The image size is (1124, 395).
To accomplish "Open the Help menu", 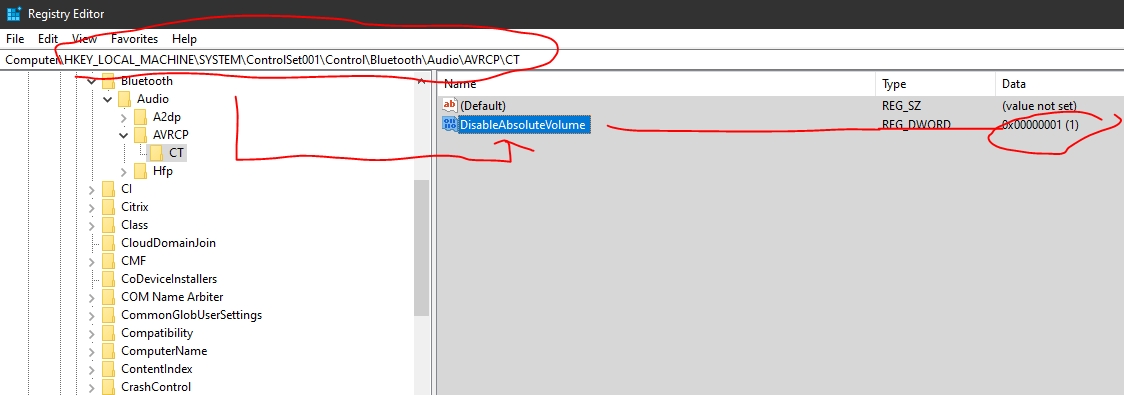I will (x=184, y=39).
